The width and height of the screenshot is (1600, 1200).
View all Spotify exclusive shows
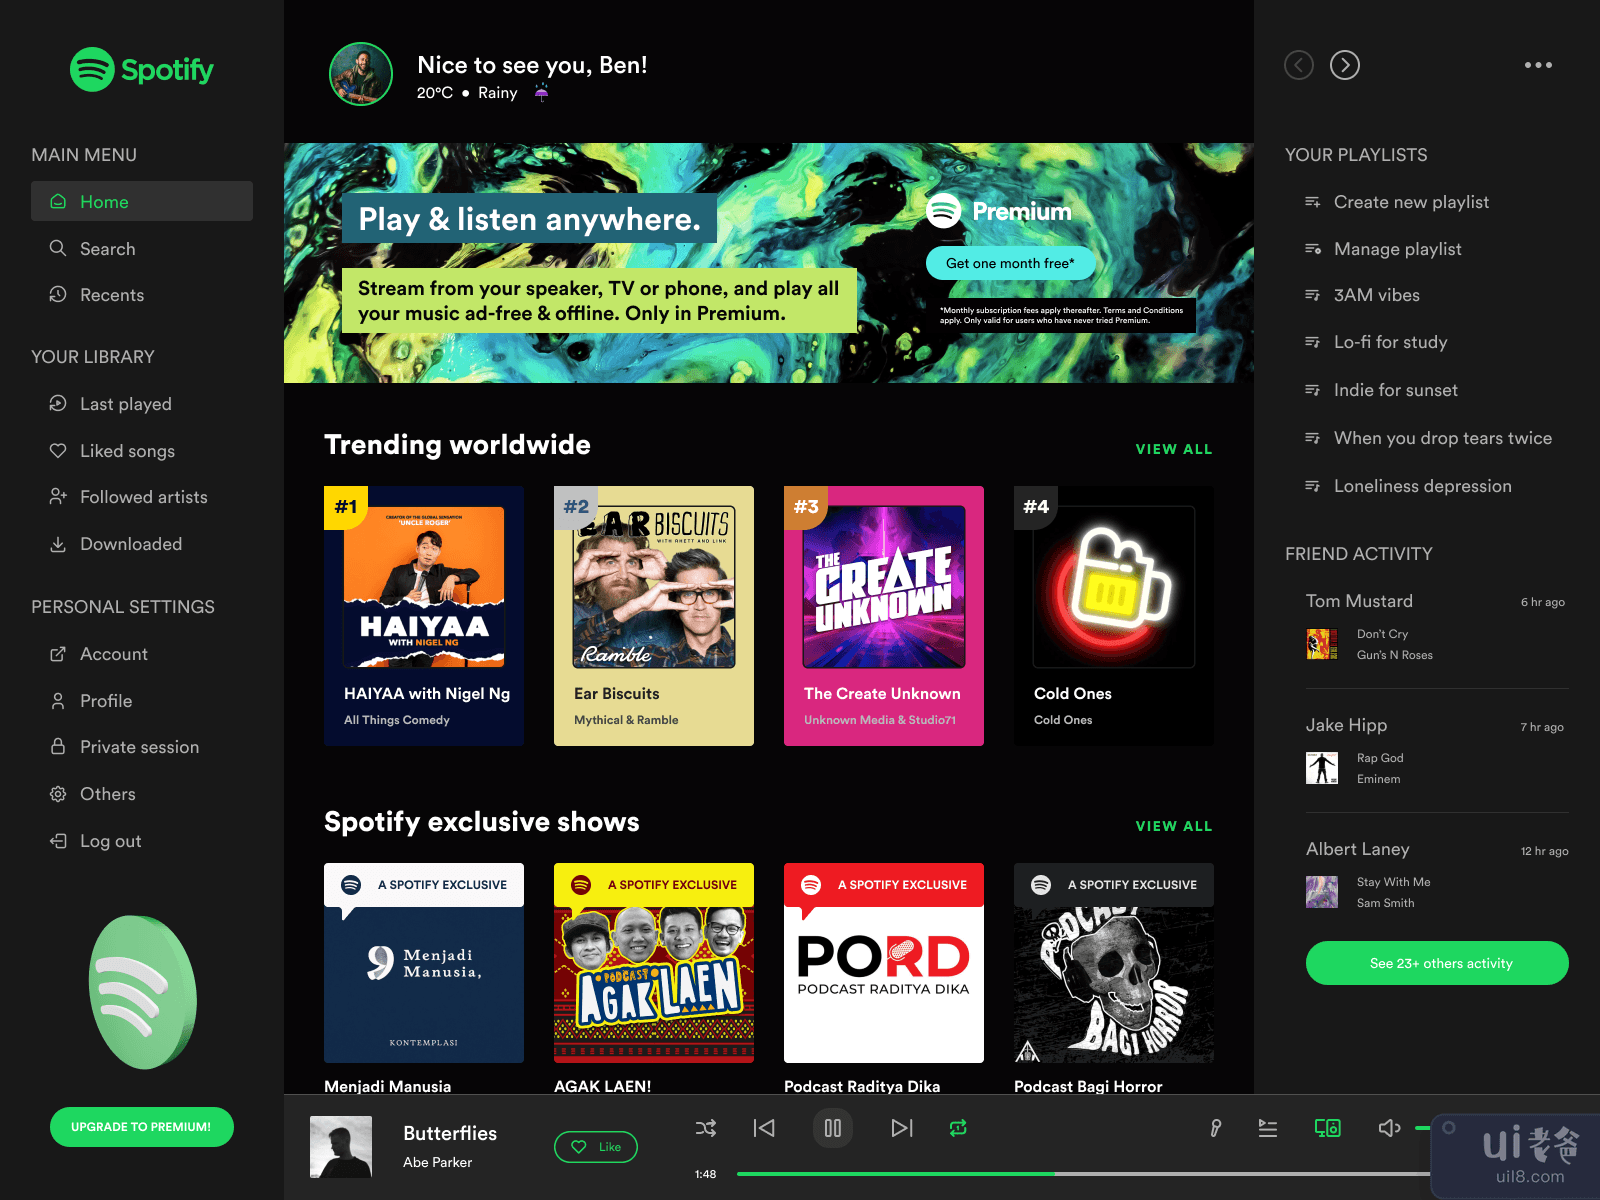tap(1173, 826)
